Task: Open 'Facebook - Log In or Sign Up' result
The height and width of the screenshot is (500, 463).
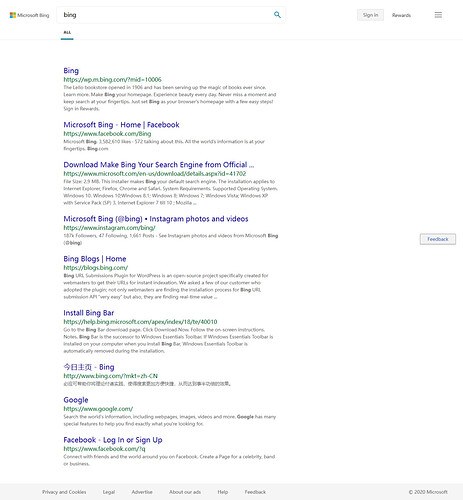Action: (x=113, y=440)
